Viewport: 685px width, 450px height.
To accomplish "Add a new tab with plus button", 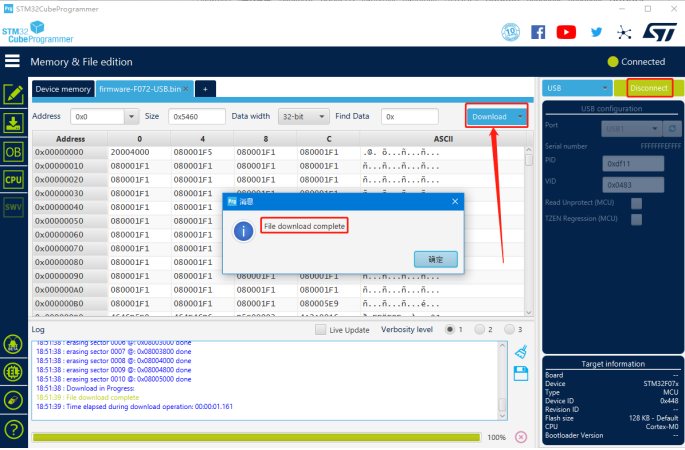I will (205, 89).
